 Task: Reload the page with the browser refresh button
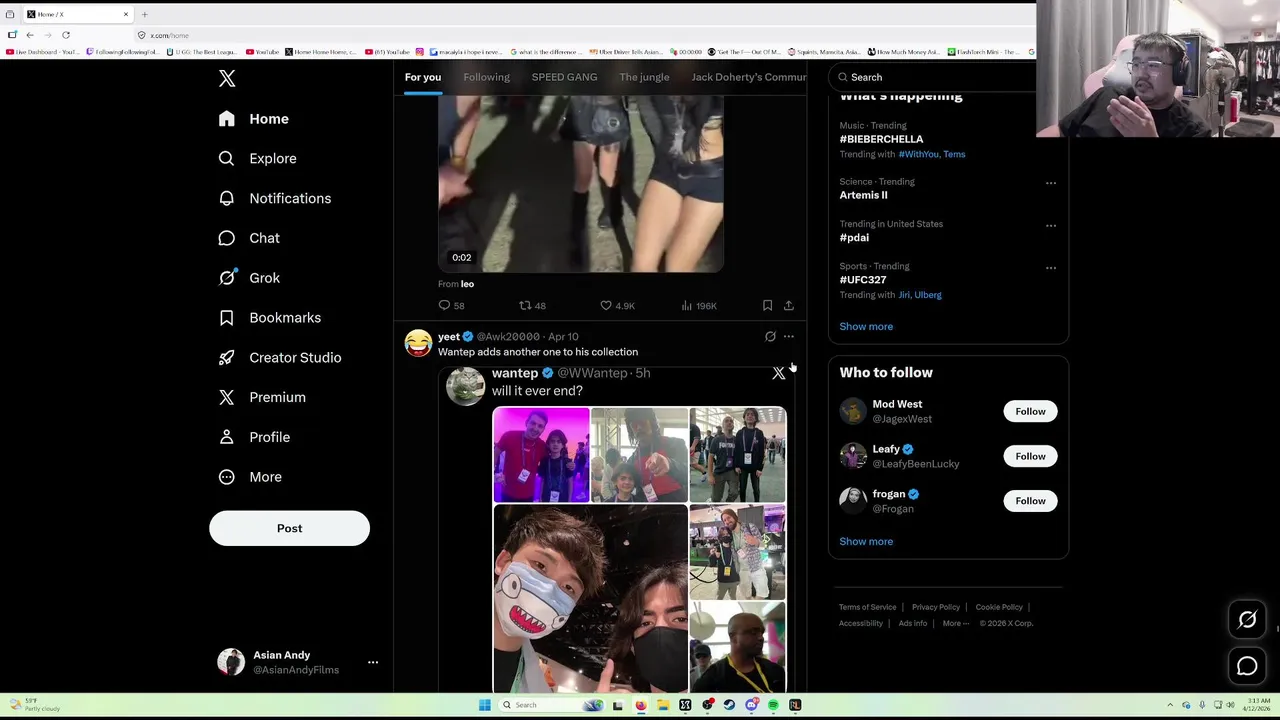tap(66, 35)
